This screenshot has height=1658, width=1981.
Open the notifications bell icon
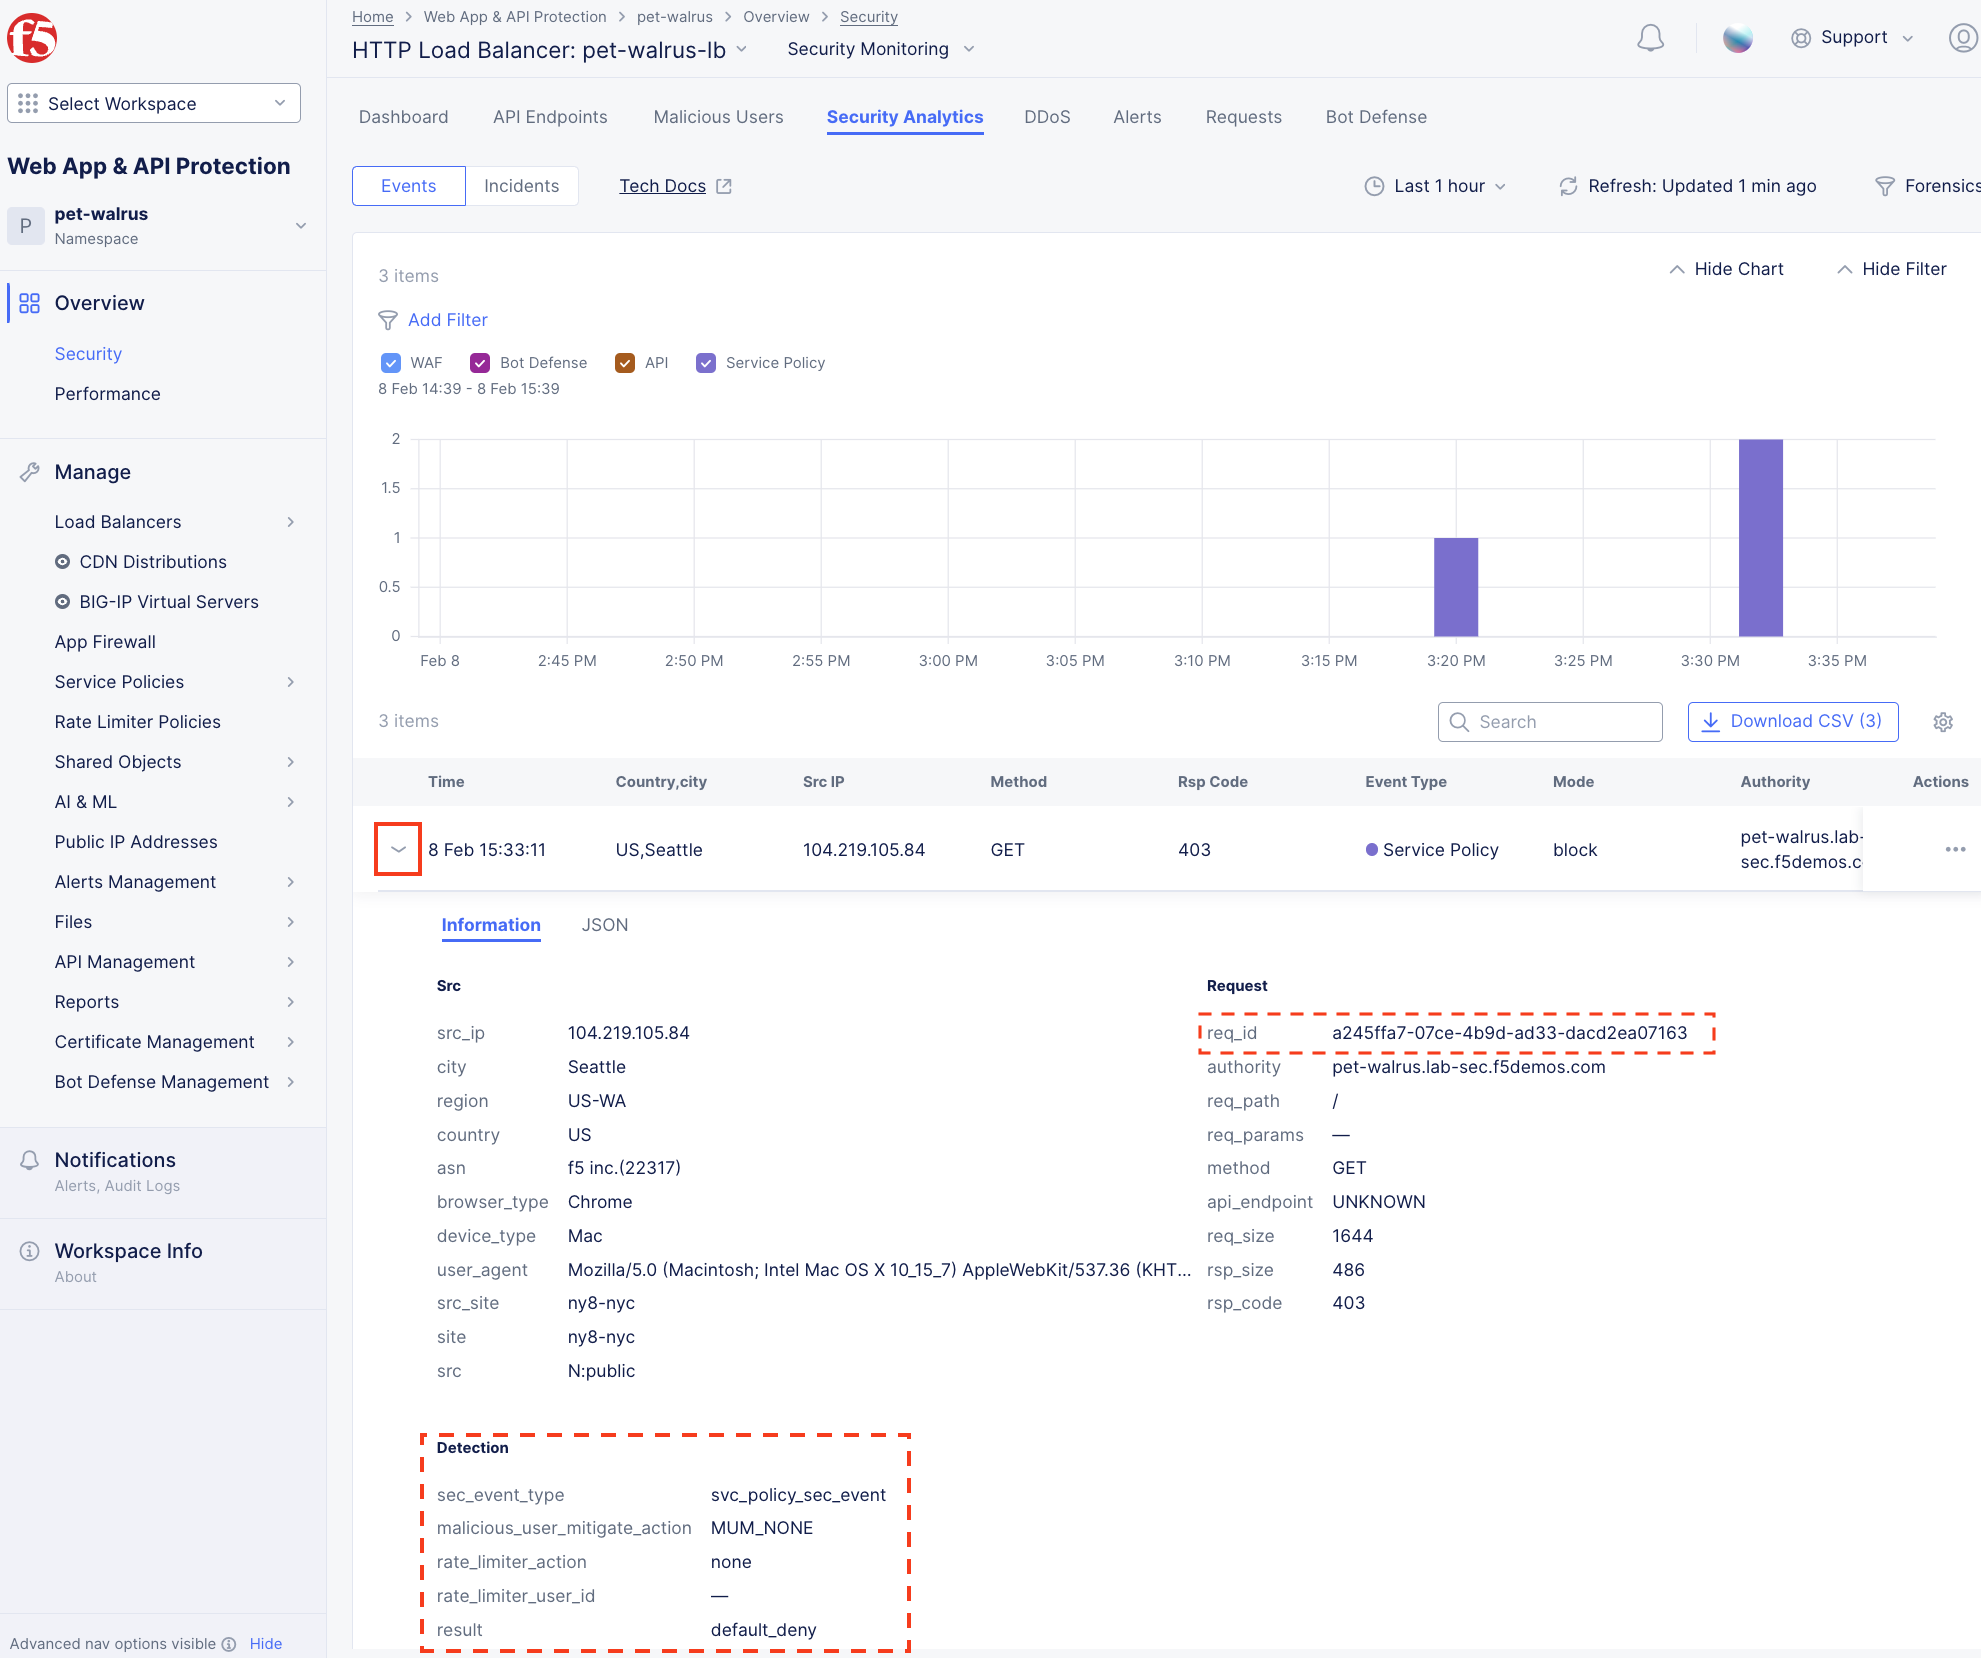click(1650, 38)
